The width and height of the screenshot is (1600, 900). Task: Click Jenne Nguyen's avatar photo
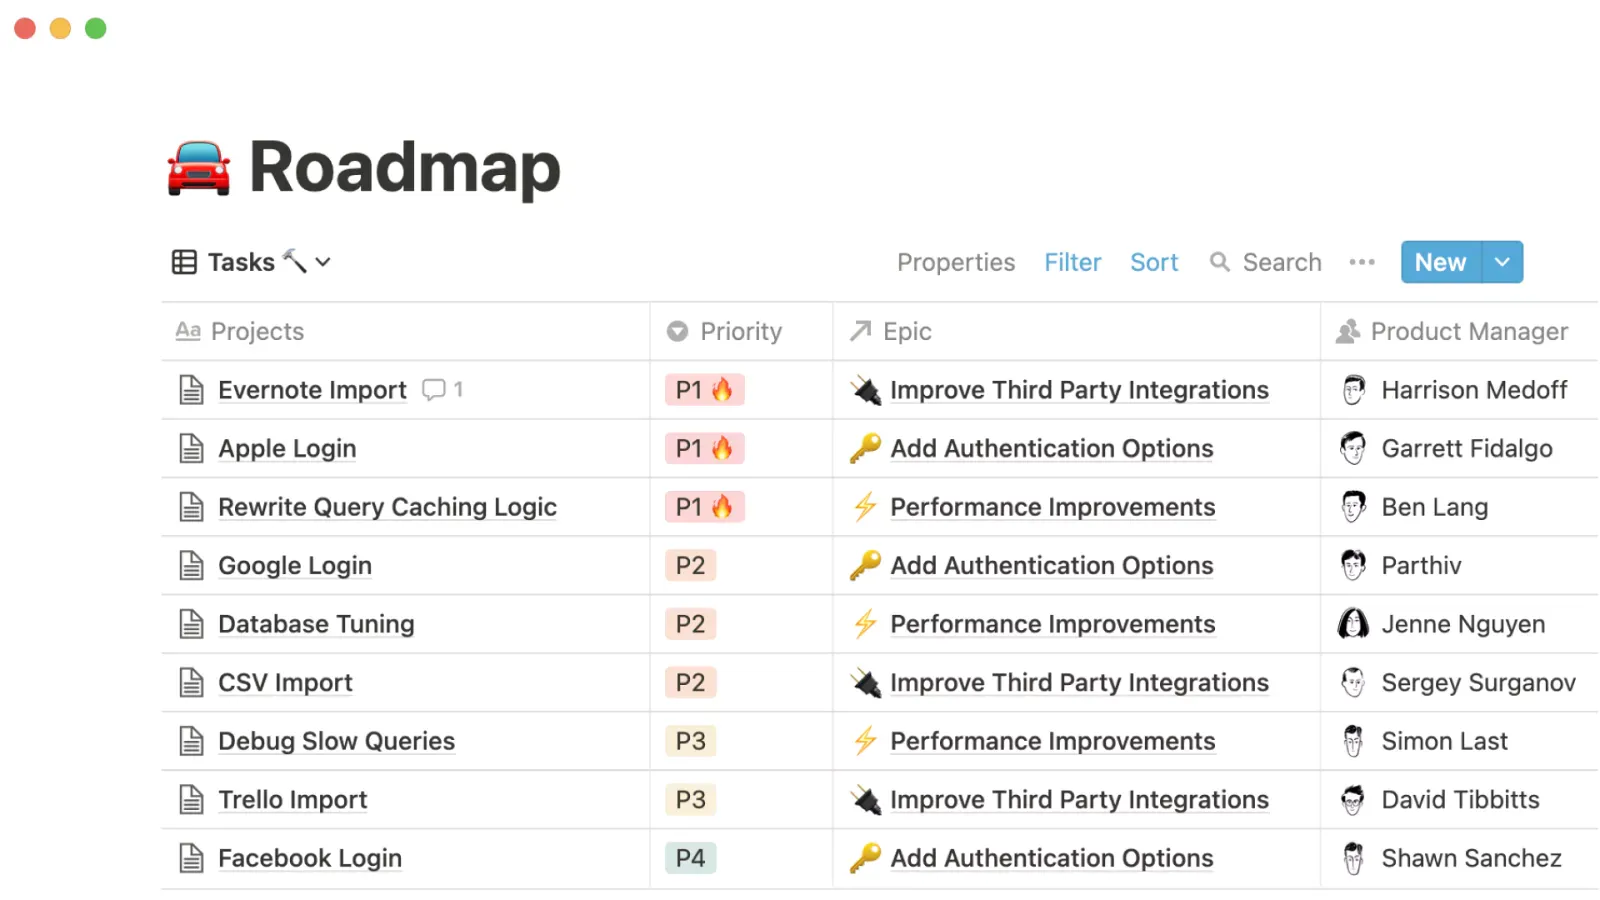[x=1354, y=623]
